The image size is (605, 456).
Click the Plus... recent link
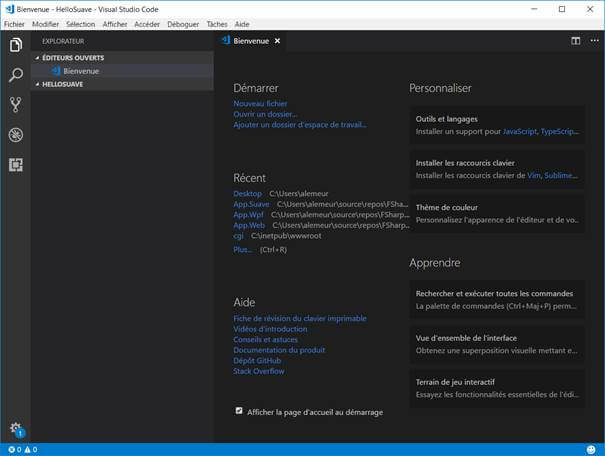243,250
